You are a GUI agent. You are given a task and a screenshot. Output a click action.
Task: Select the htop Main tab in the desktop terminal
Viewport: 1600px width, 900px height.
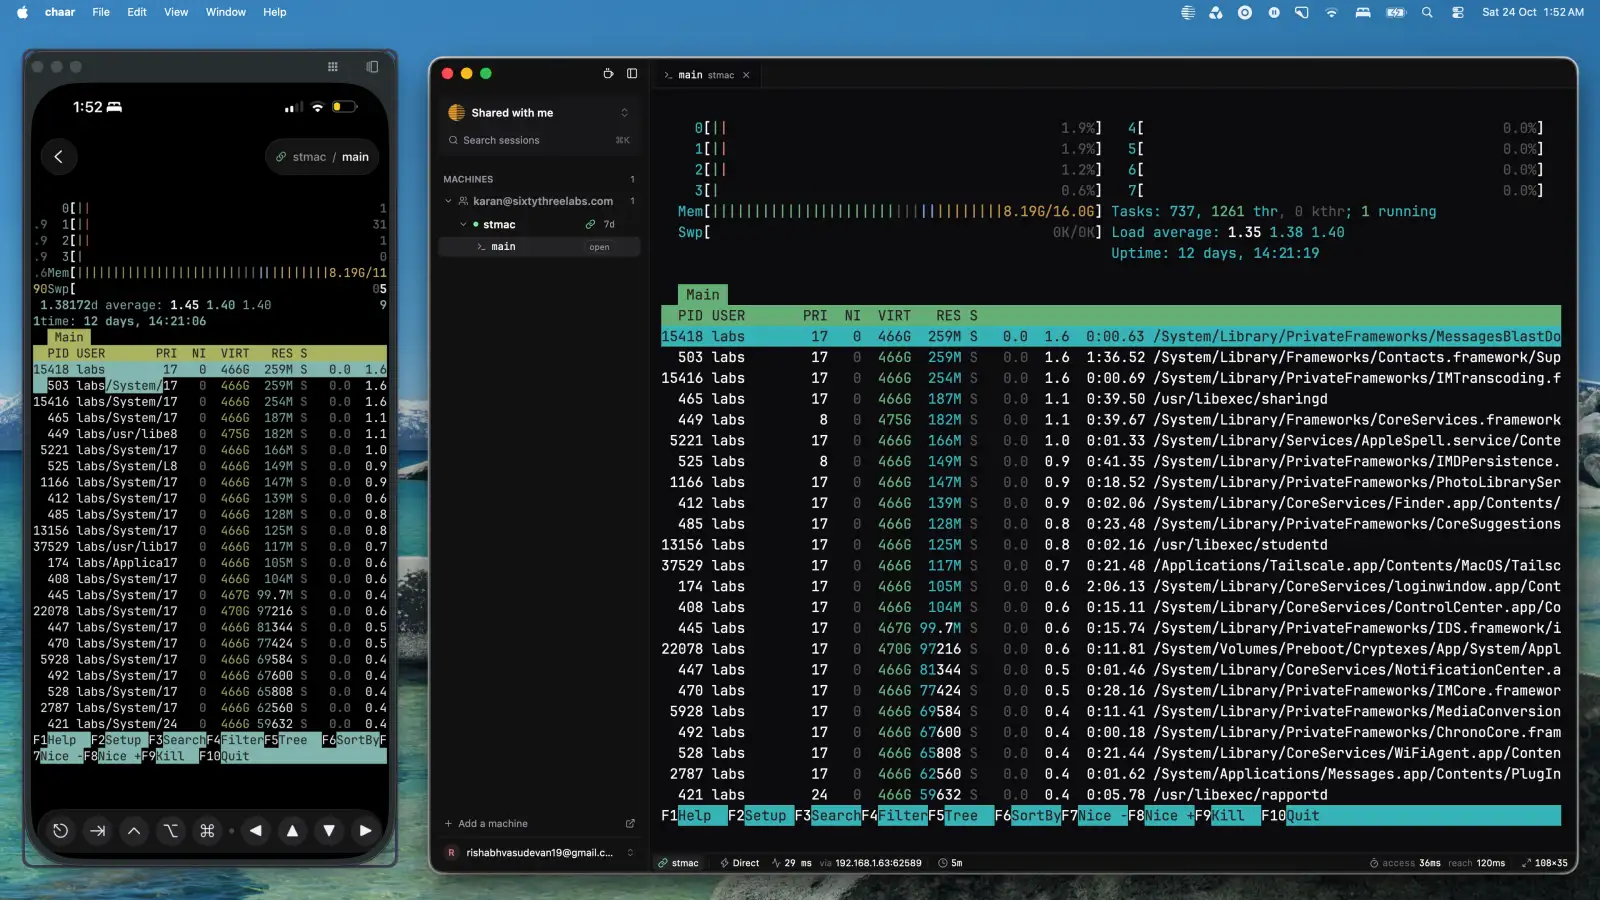(703, 295)
